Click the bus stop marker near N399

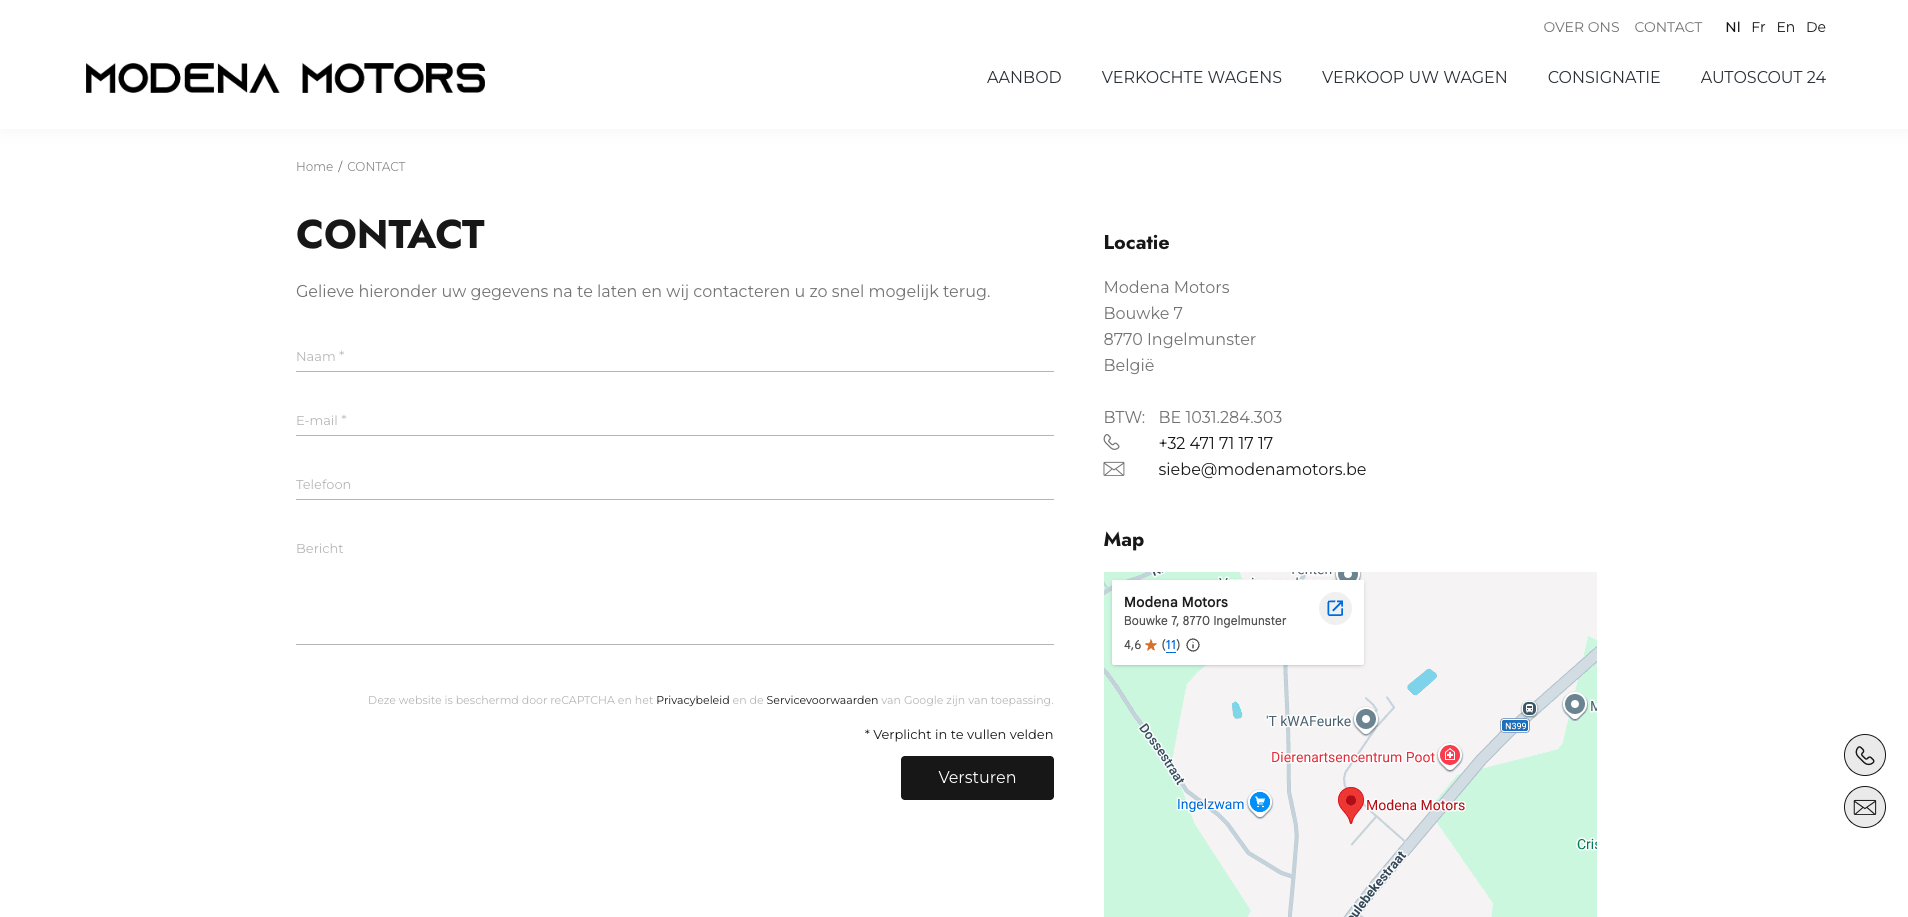[1529, 709]
